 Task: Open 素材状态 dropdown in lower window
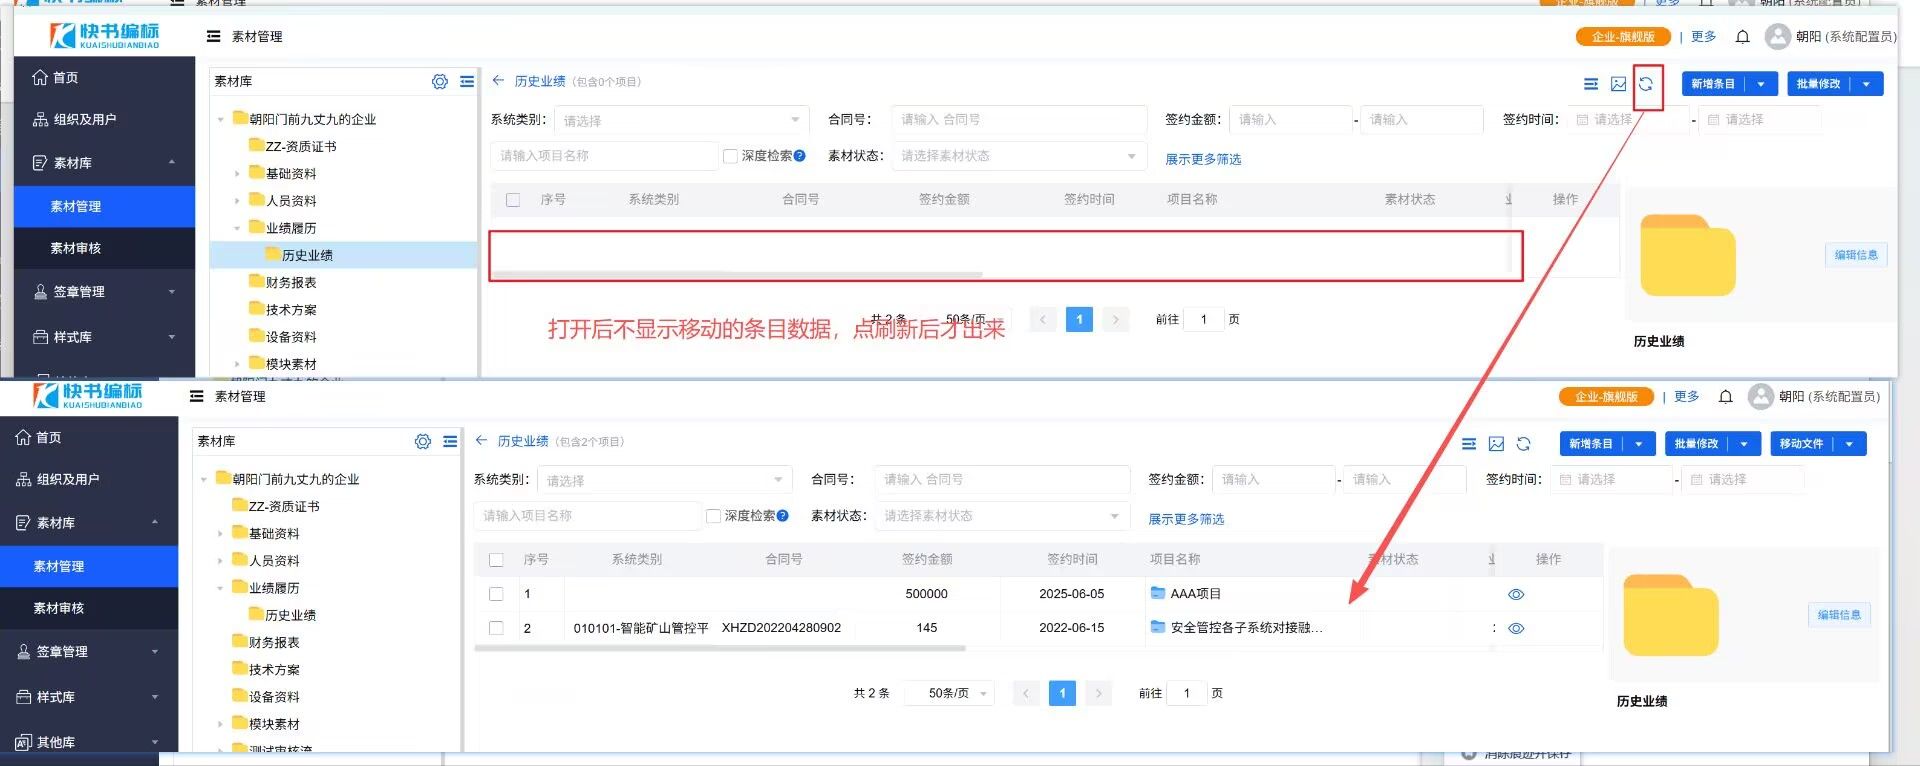(1001, 516)
